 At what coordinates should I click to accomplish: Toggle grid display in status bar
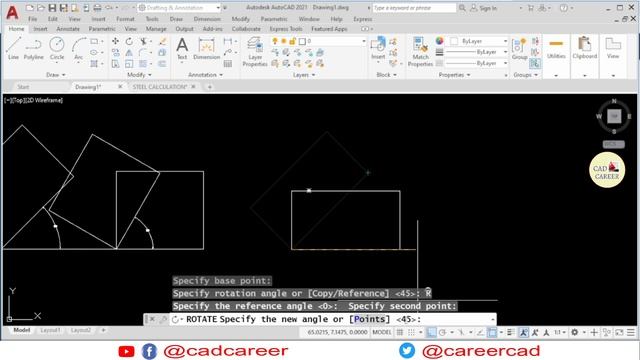(400, 333)
